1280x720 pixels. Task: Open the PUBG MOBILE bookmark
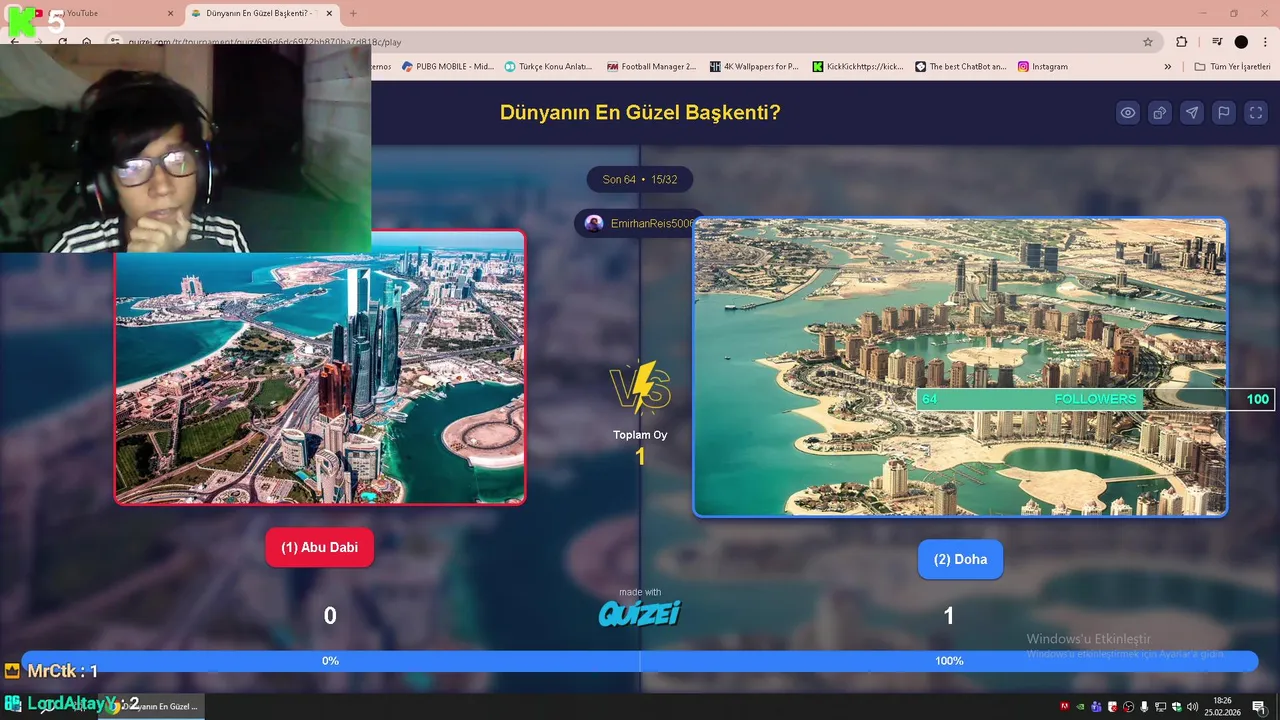click(x=448, y=66)
